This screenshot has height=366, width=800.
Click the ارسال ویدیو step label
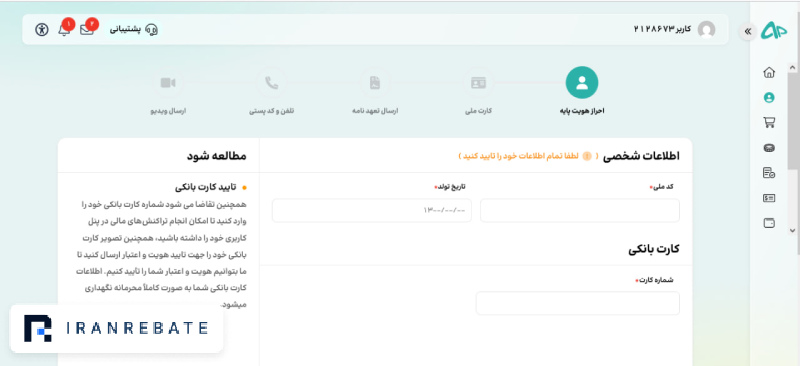pos(168,111)
